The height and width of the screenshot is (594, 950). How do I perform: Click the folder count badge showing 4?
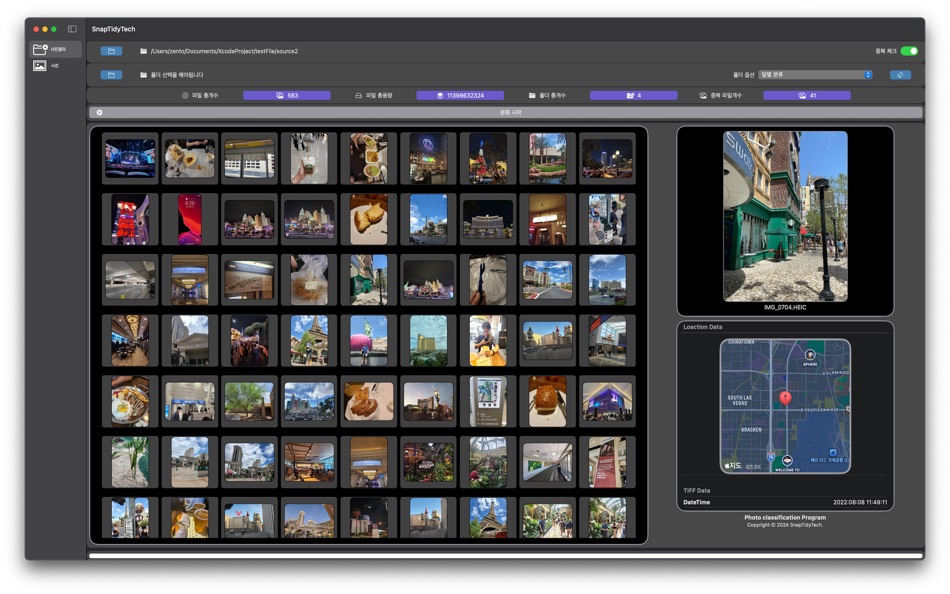(634, 96)
